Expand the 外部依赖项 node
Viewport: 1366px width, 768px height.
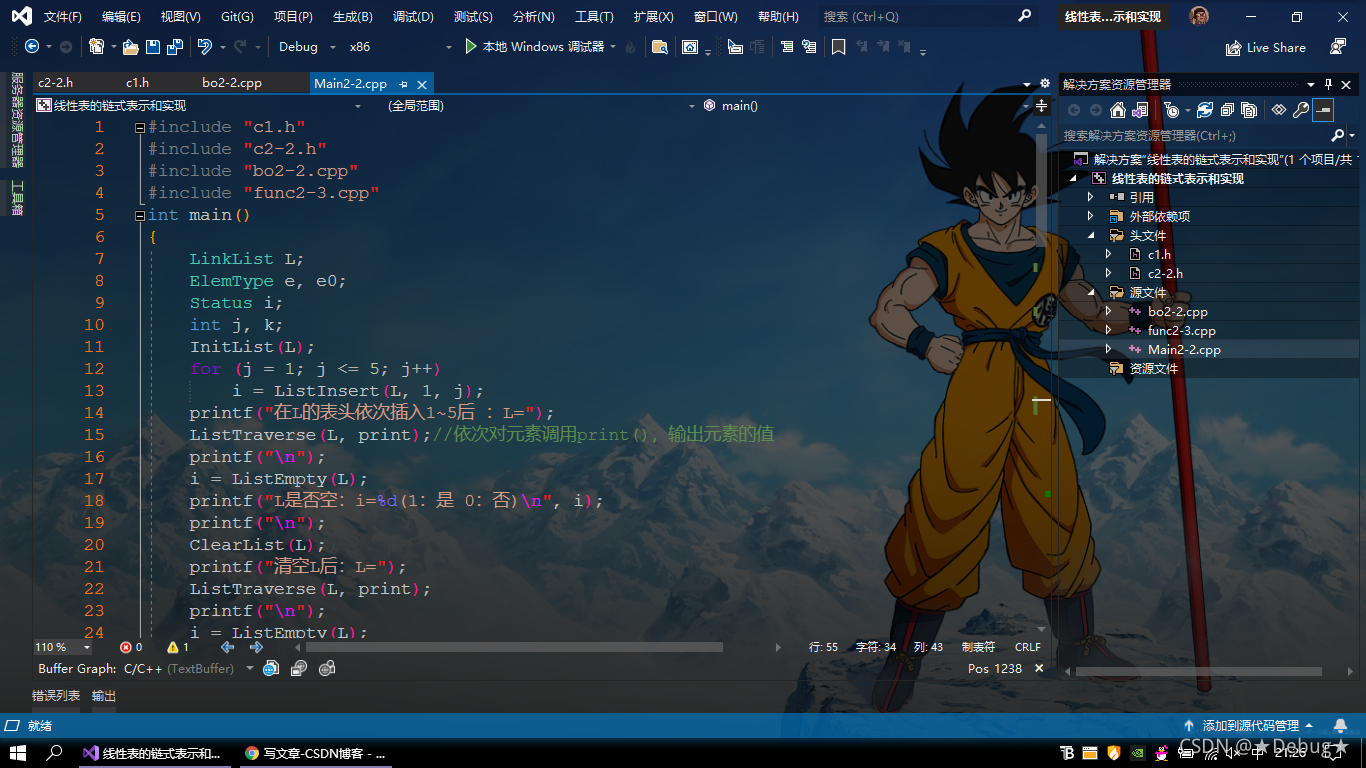(x=1091, y=216)
